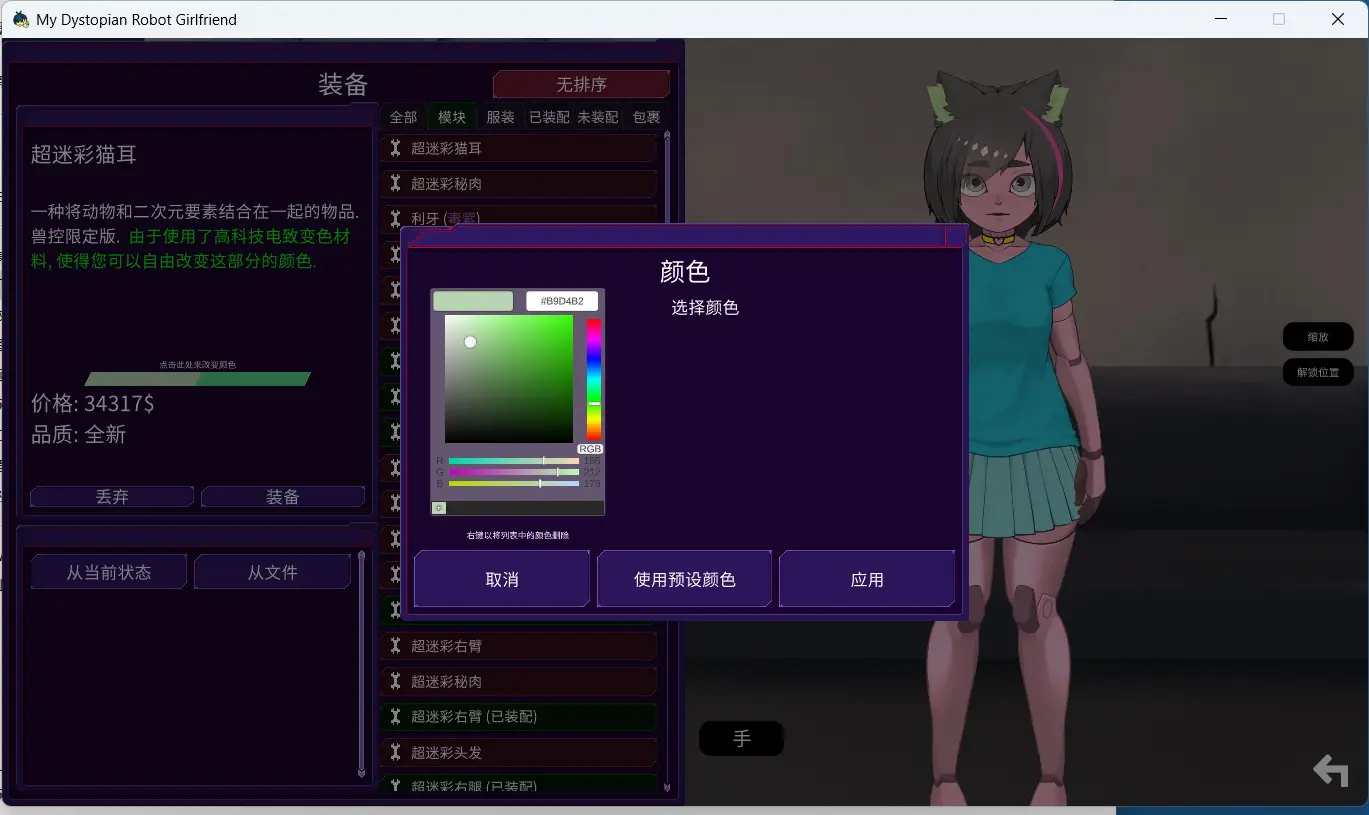This screenshot has height=815, width=1369.
Task: Adjust the B channel slider
Action: click(514, 483)
